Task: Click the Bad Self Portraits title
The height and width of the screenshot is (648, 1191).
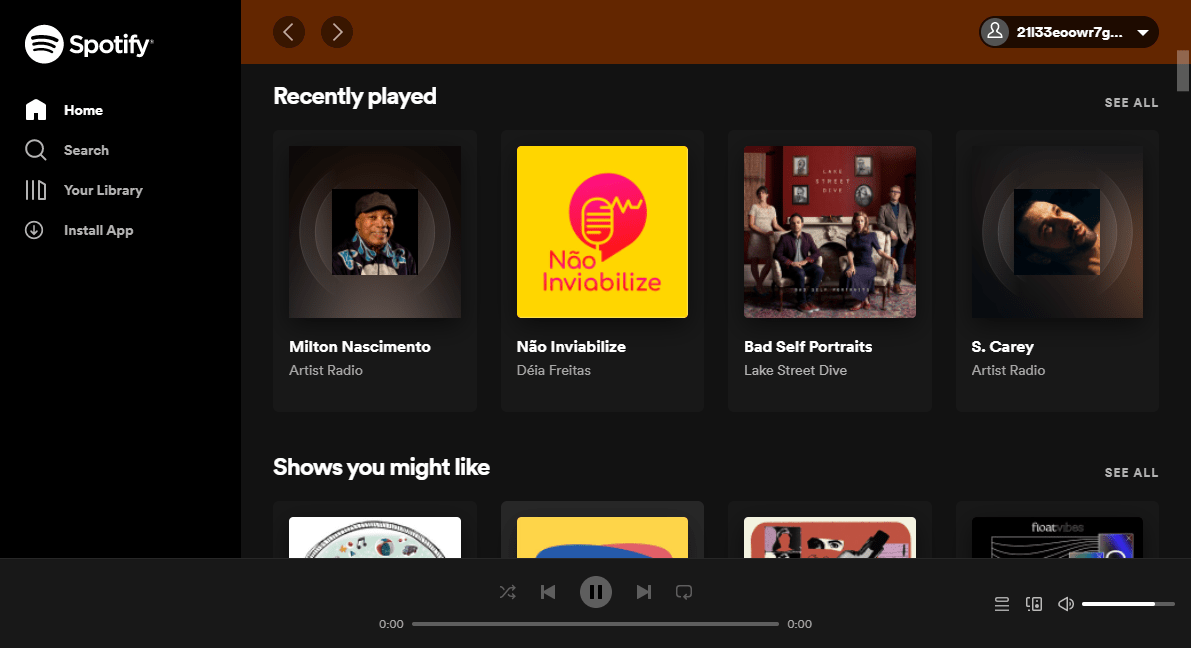Action: [x=808, y=346]
